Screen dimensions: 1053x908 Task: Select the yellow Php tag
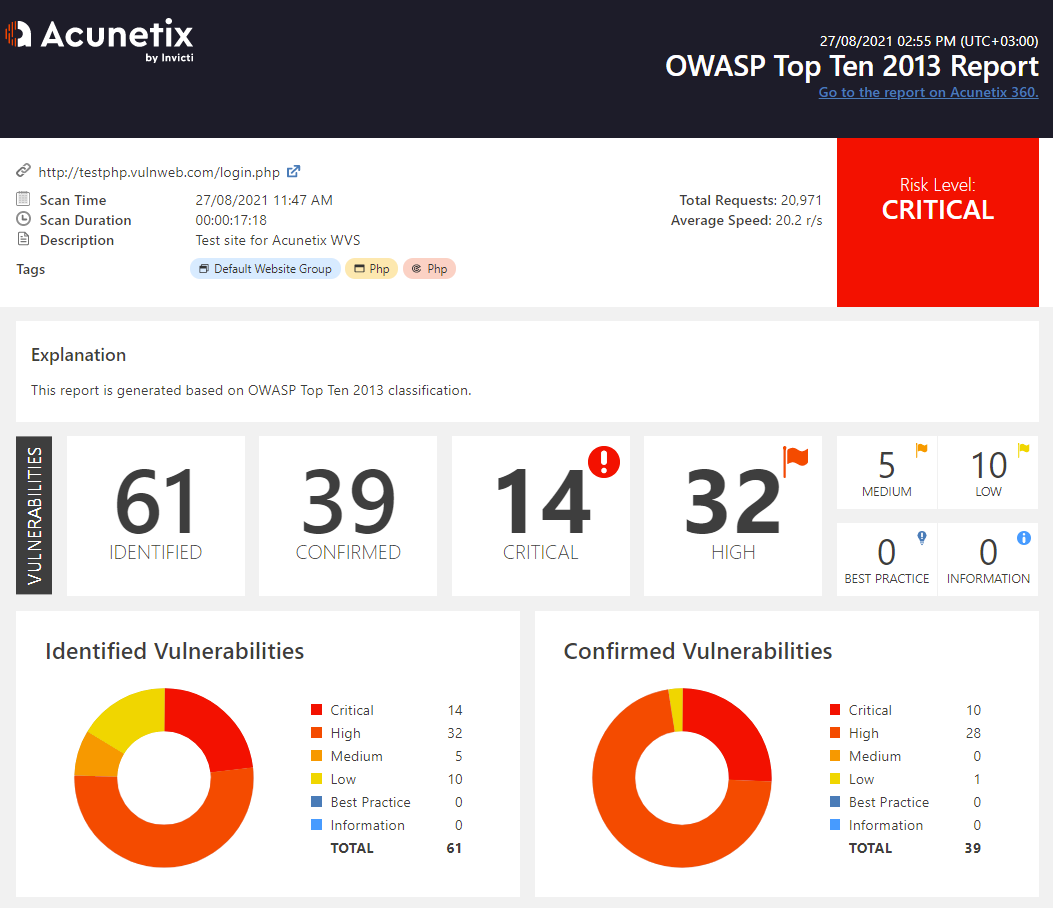(x=371, y=269)
